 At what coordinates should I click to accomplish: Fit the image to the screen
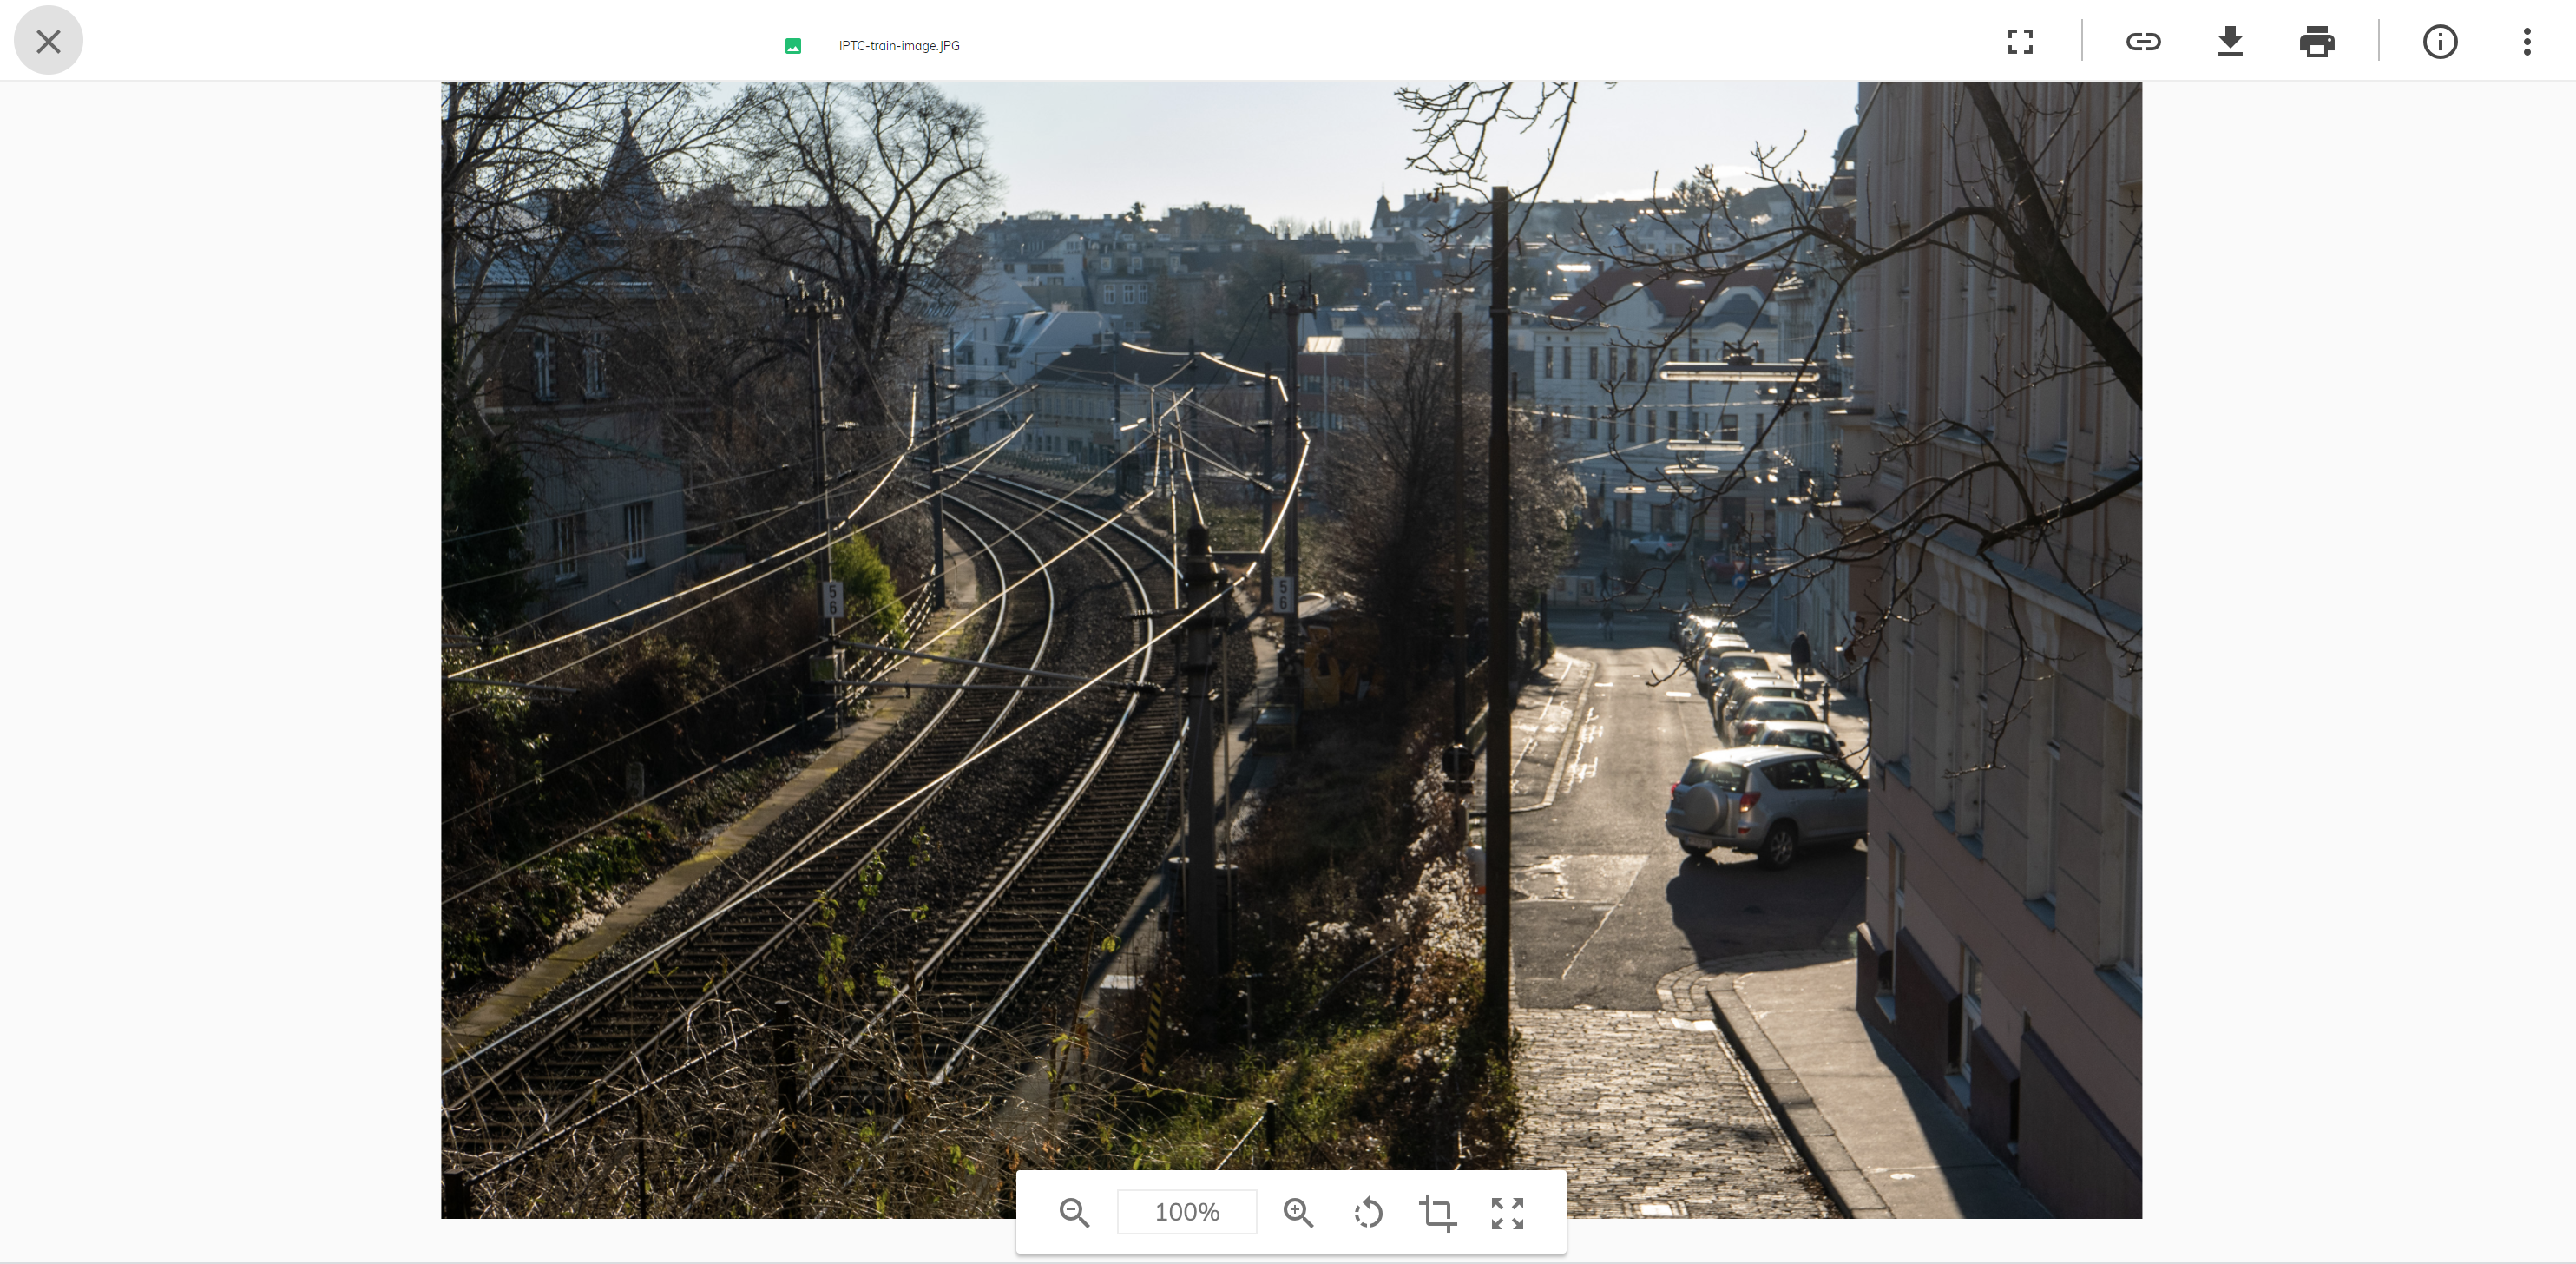[1508, 1213]
